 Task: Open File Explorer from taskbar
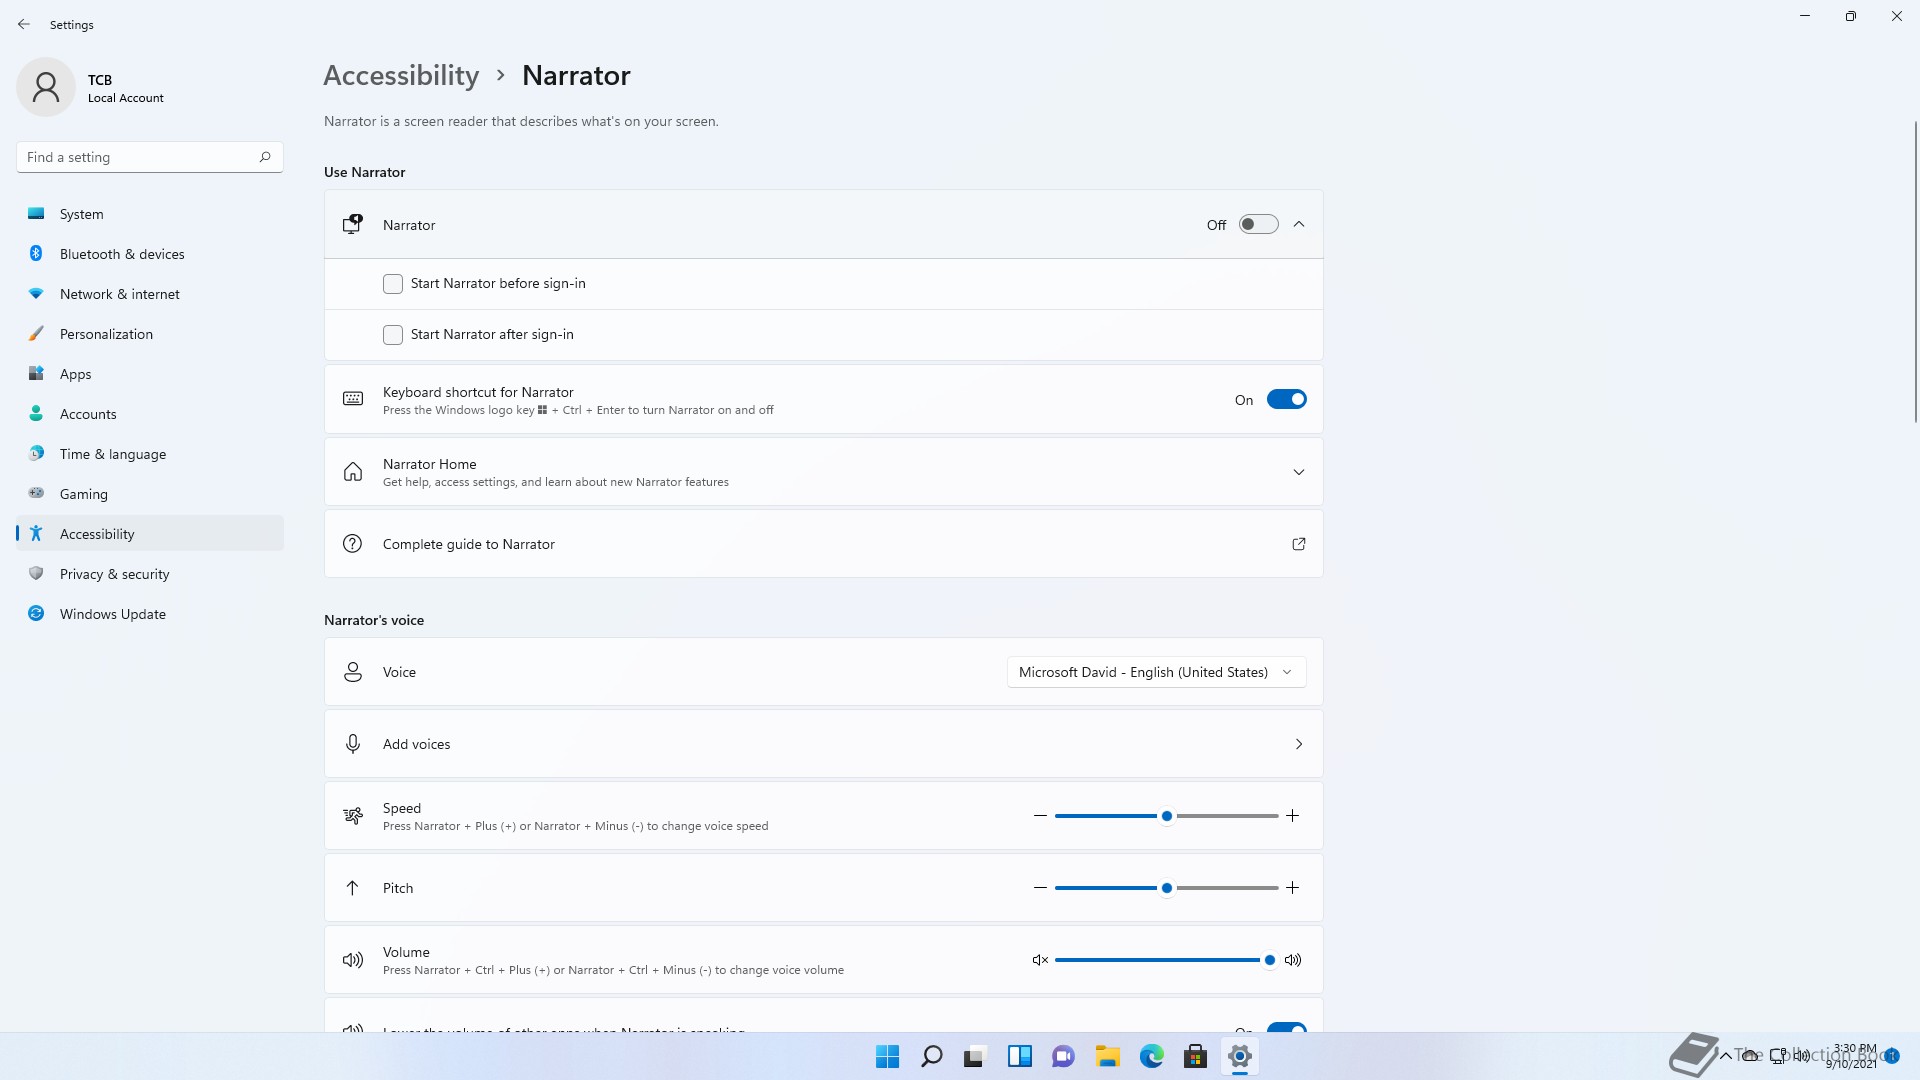coord(1107,1056)
